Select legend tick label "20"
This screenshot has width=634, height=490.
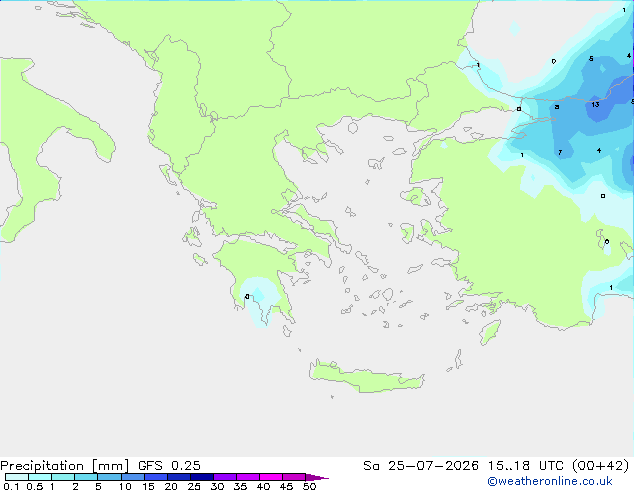(x=171, y=486)
